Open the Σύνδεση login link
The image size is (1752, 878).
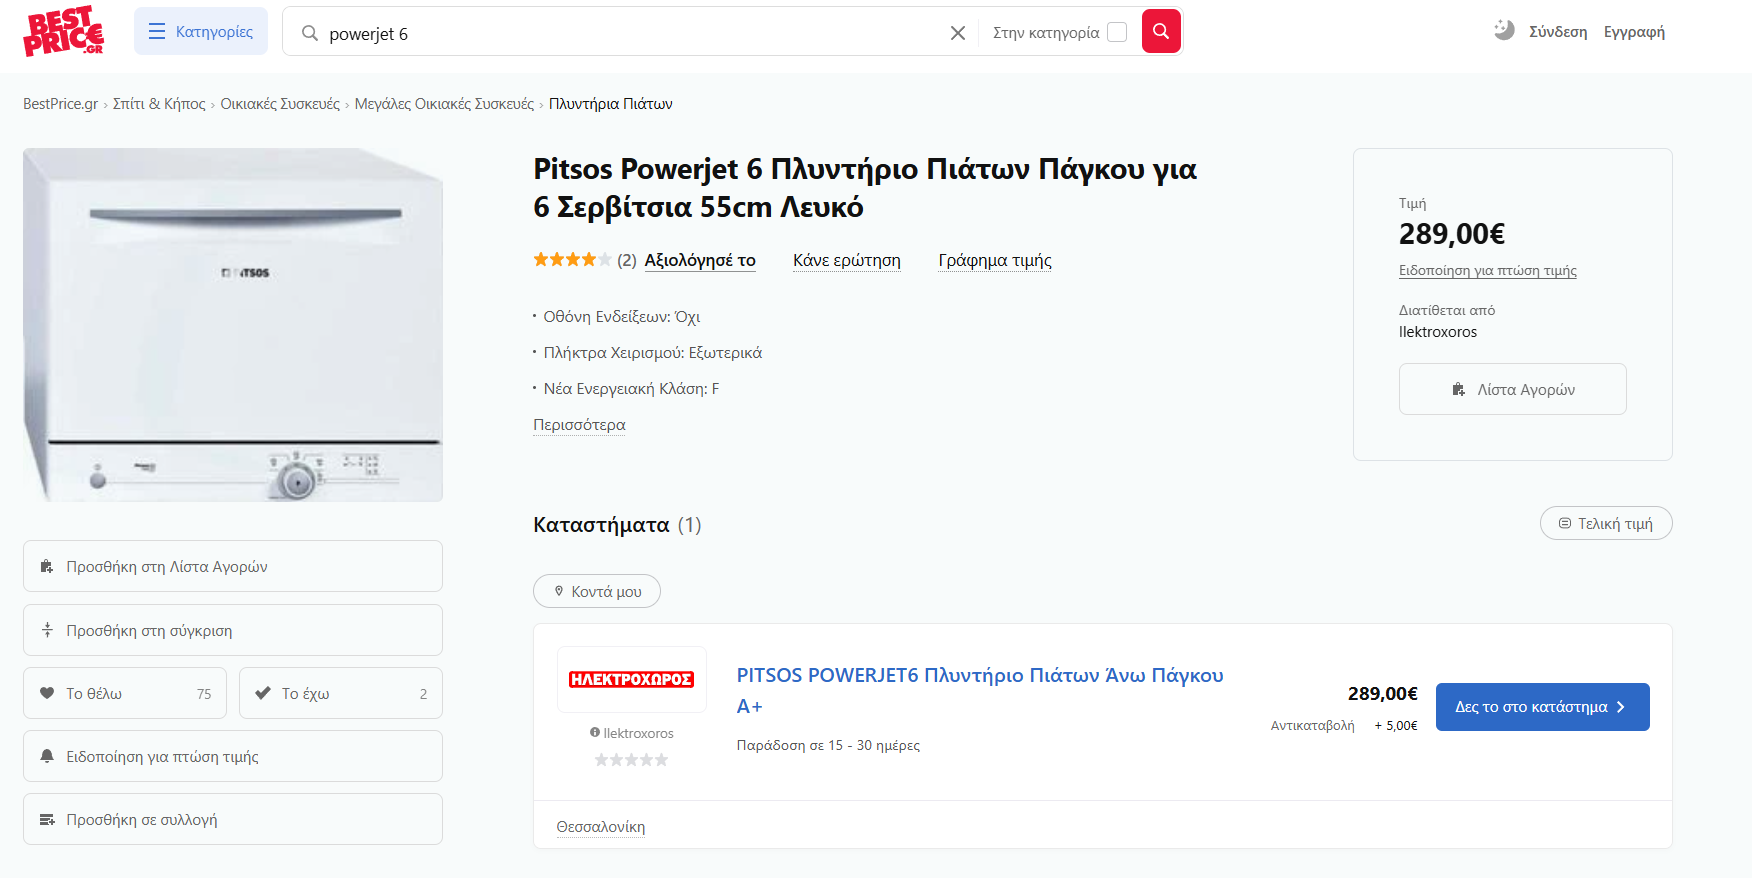(x=1558, y=32)
